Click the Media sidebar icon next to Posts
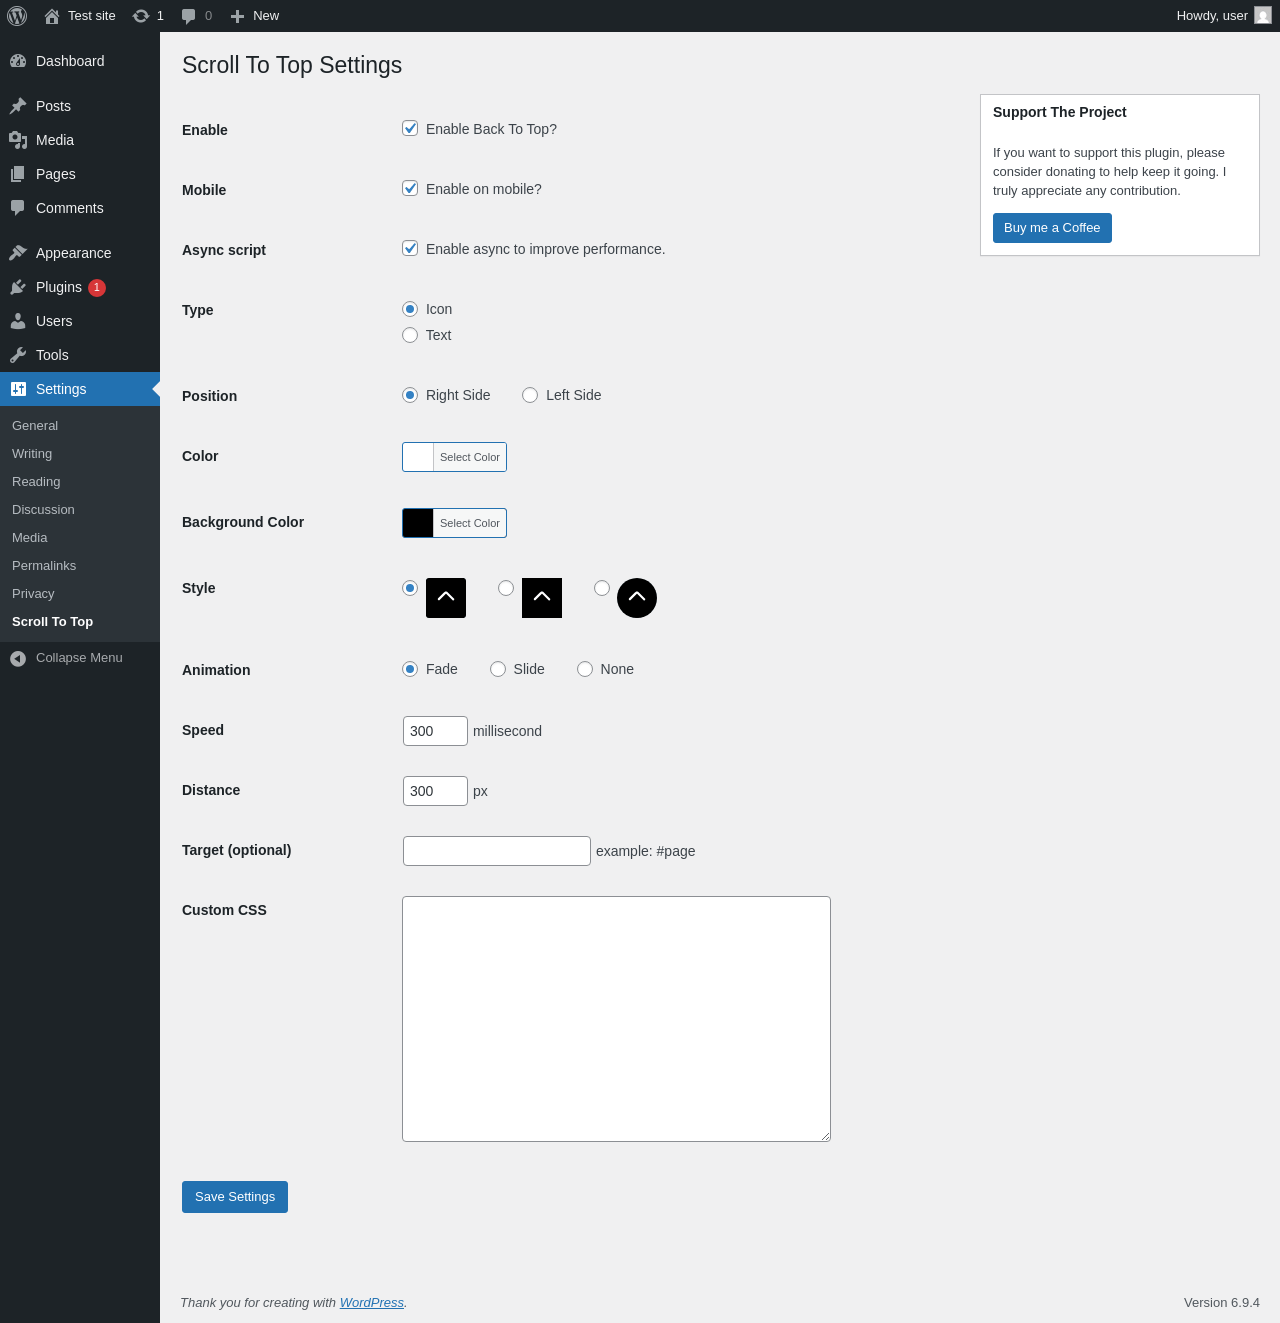 pyautogui.click(x=18, y=140)
